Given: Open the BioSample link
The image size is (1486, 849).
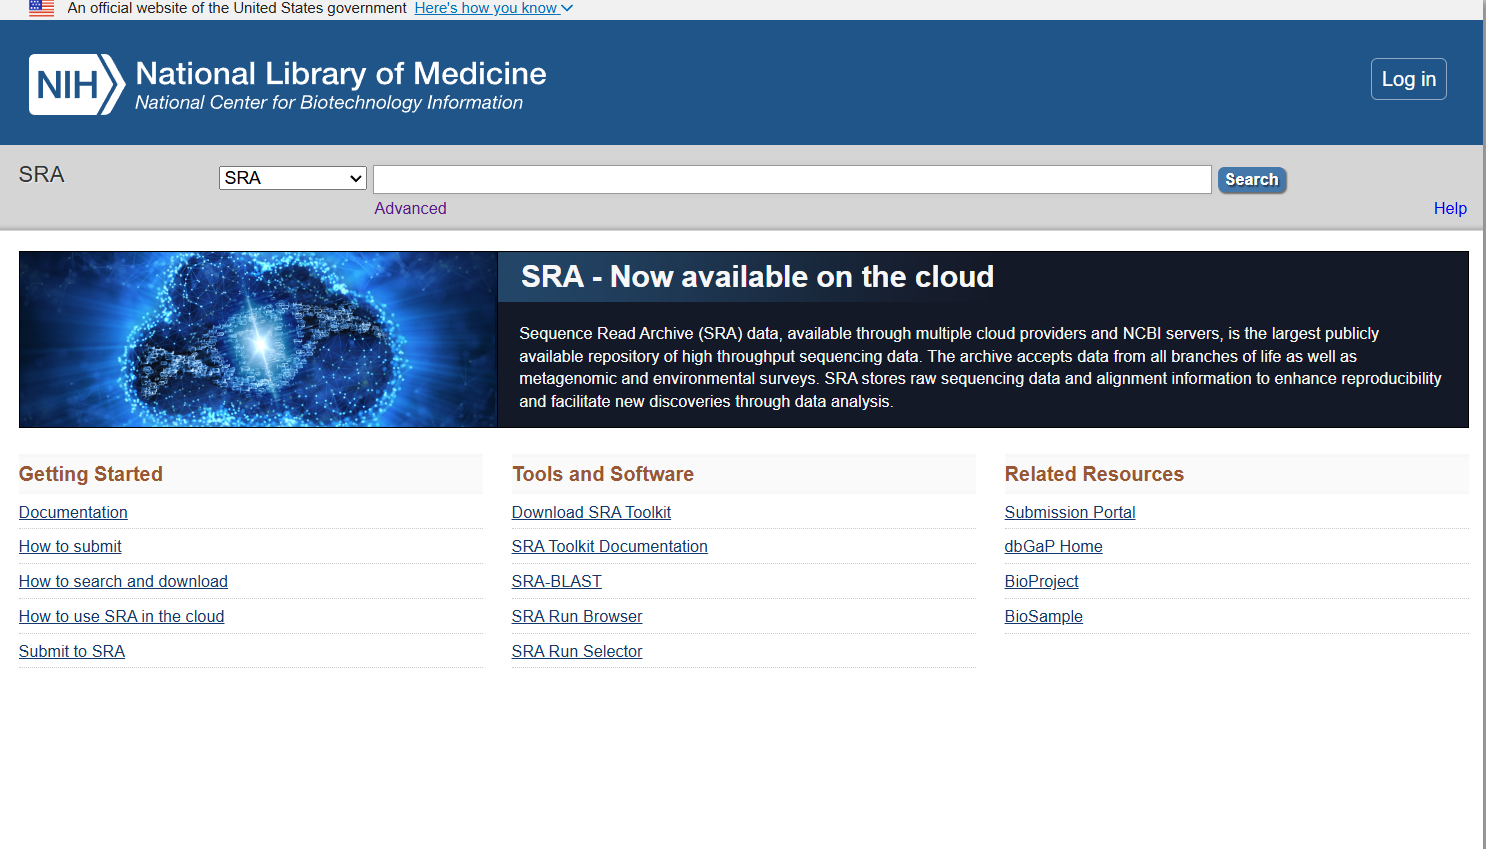Looking at the screenshot, I should pos(1043,616).
